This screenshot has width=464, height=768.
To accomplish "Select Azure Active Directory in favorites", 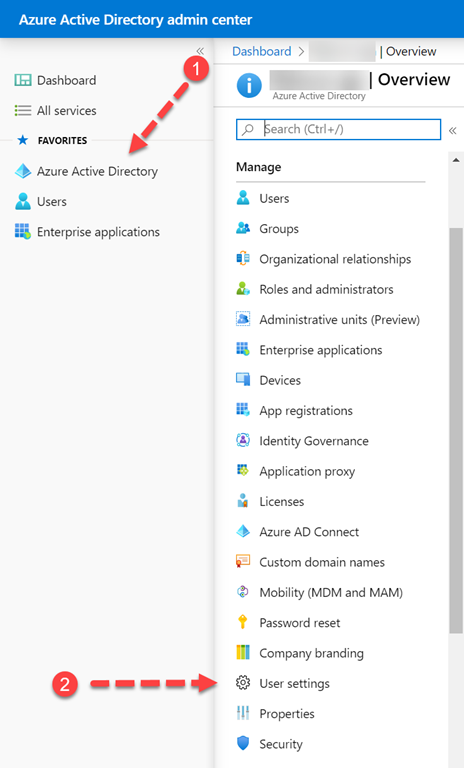I will coord(98,171).
